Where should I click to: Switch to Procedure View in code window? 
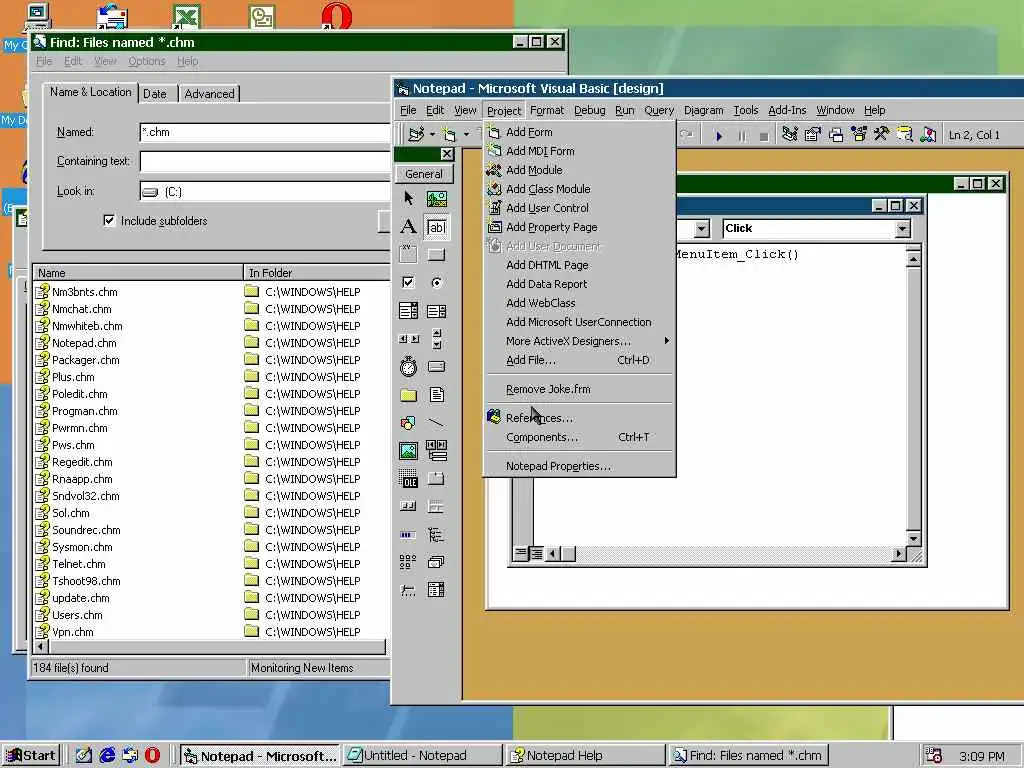click(520, 554)
